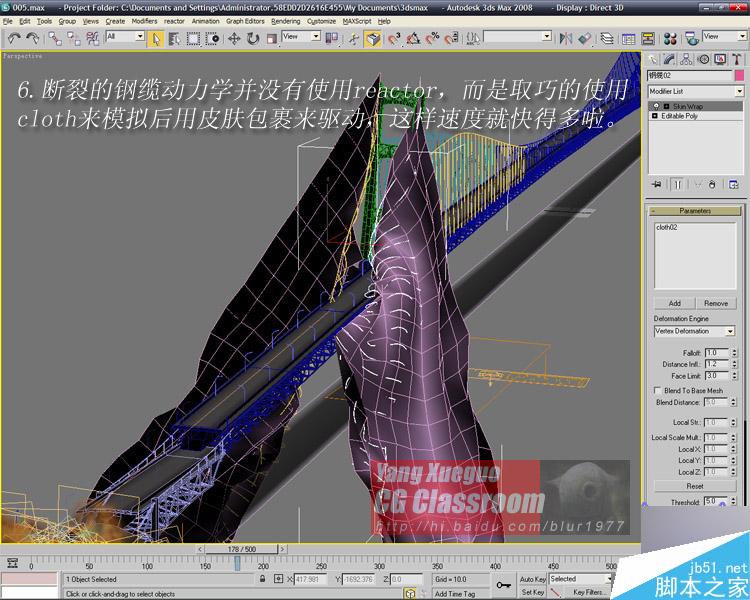This screenshot has height=600, width=750.
Task: Toggle the Spinner Snap icon
Action: (x=451, y=39)
